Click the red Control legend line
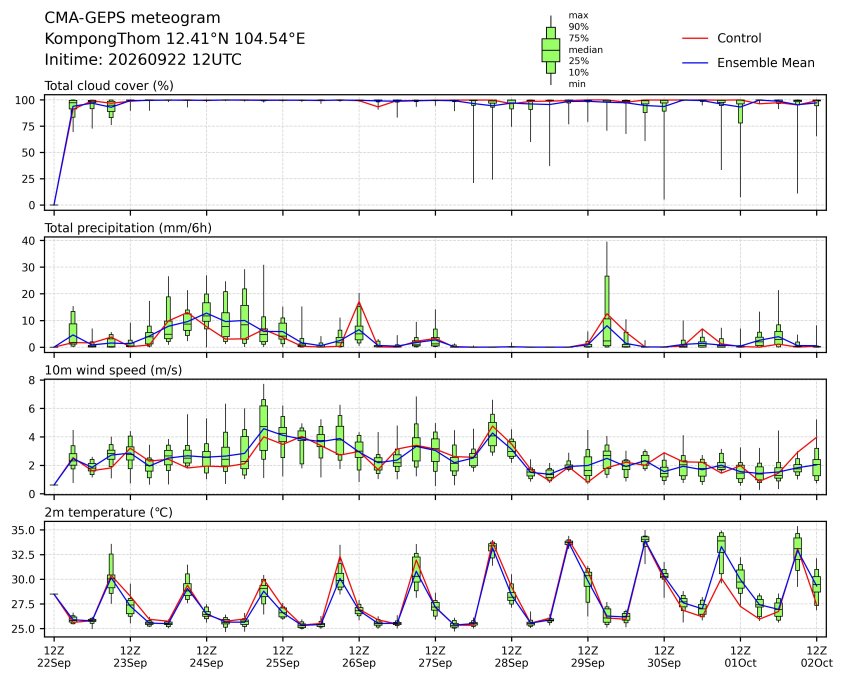Viewport: 844px width, 680px height. tap(695, 38)
